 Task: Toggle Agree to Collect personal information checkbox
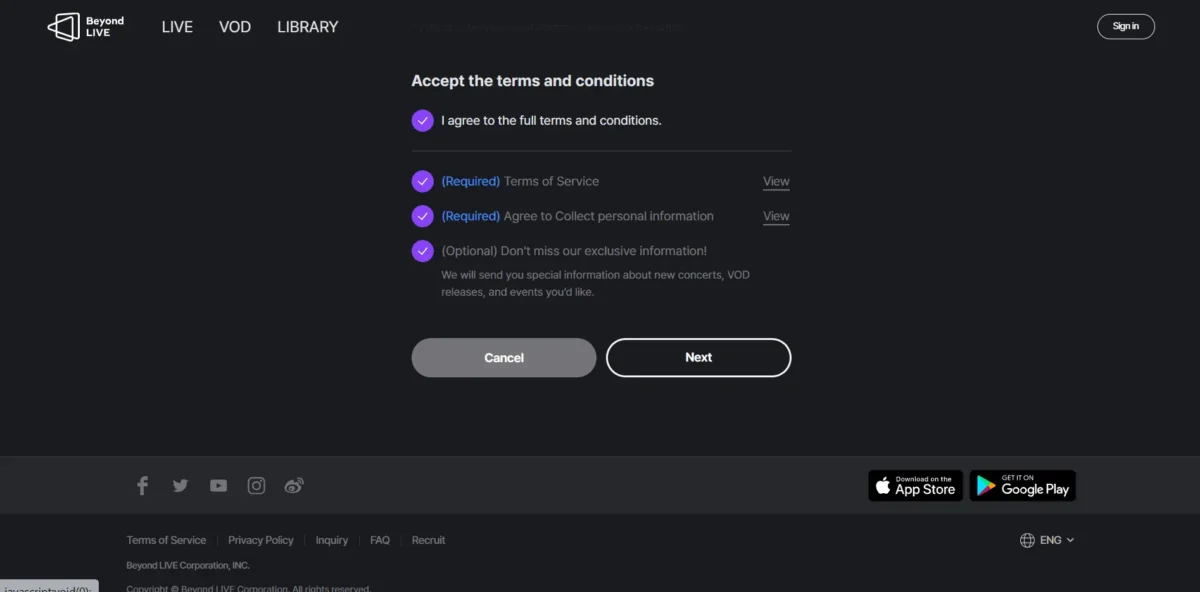tap(422, 216)
